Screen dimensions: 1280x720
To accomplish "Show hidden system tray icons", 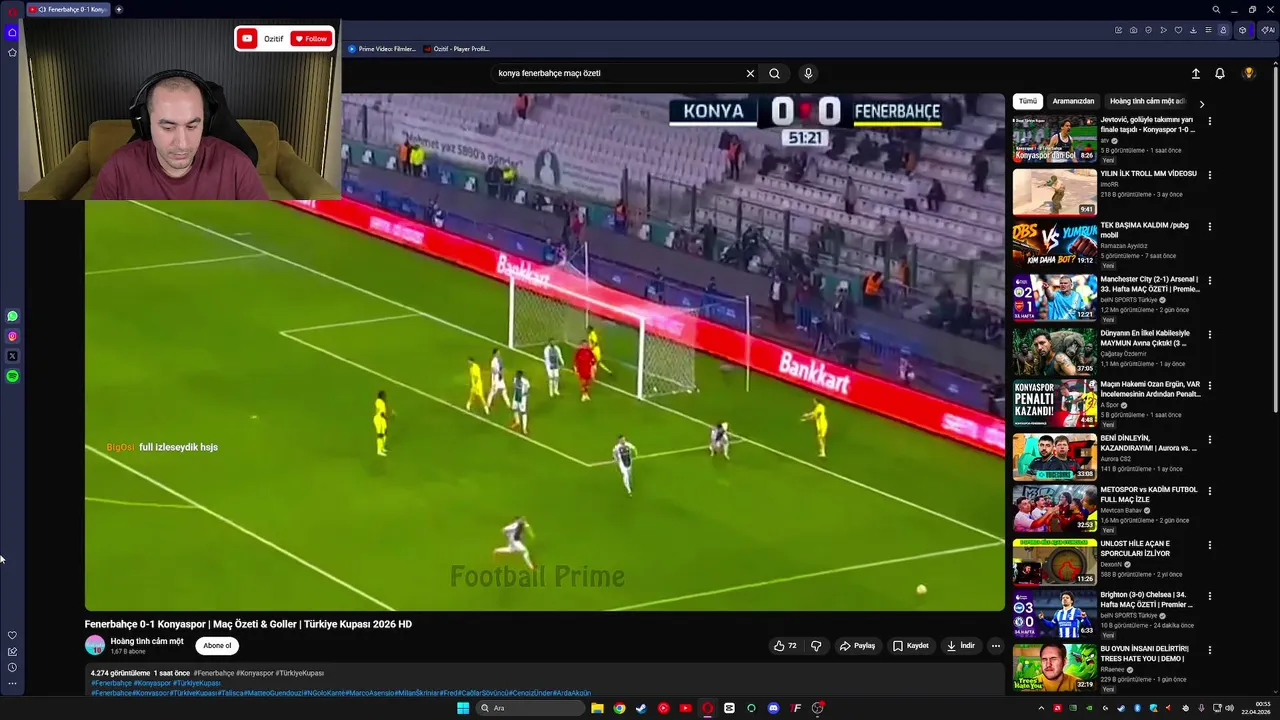I will (x=1041, y=708).
